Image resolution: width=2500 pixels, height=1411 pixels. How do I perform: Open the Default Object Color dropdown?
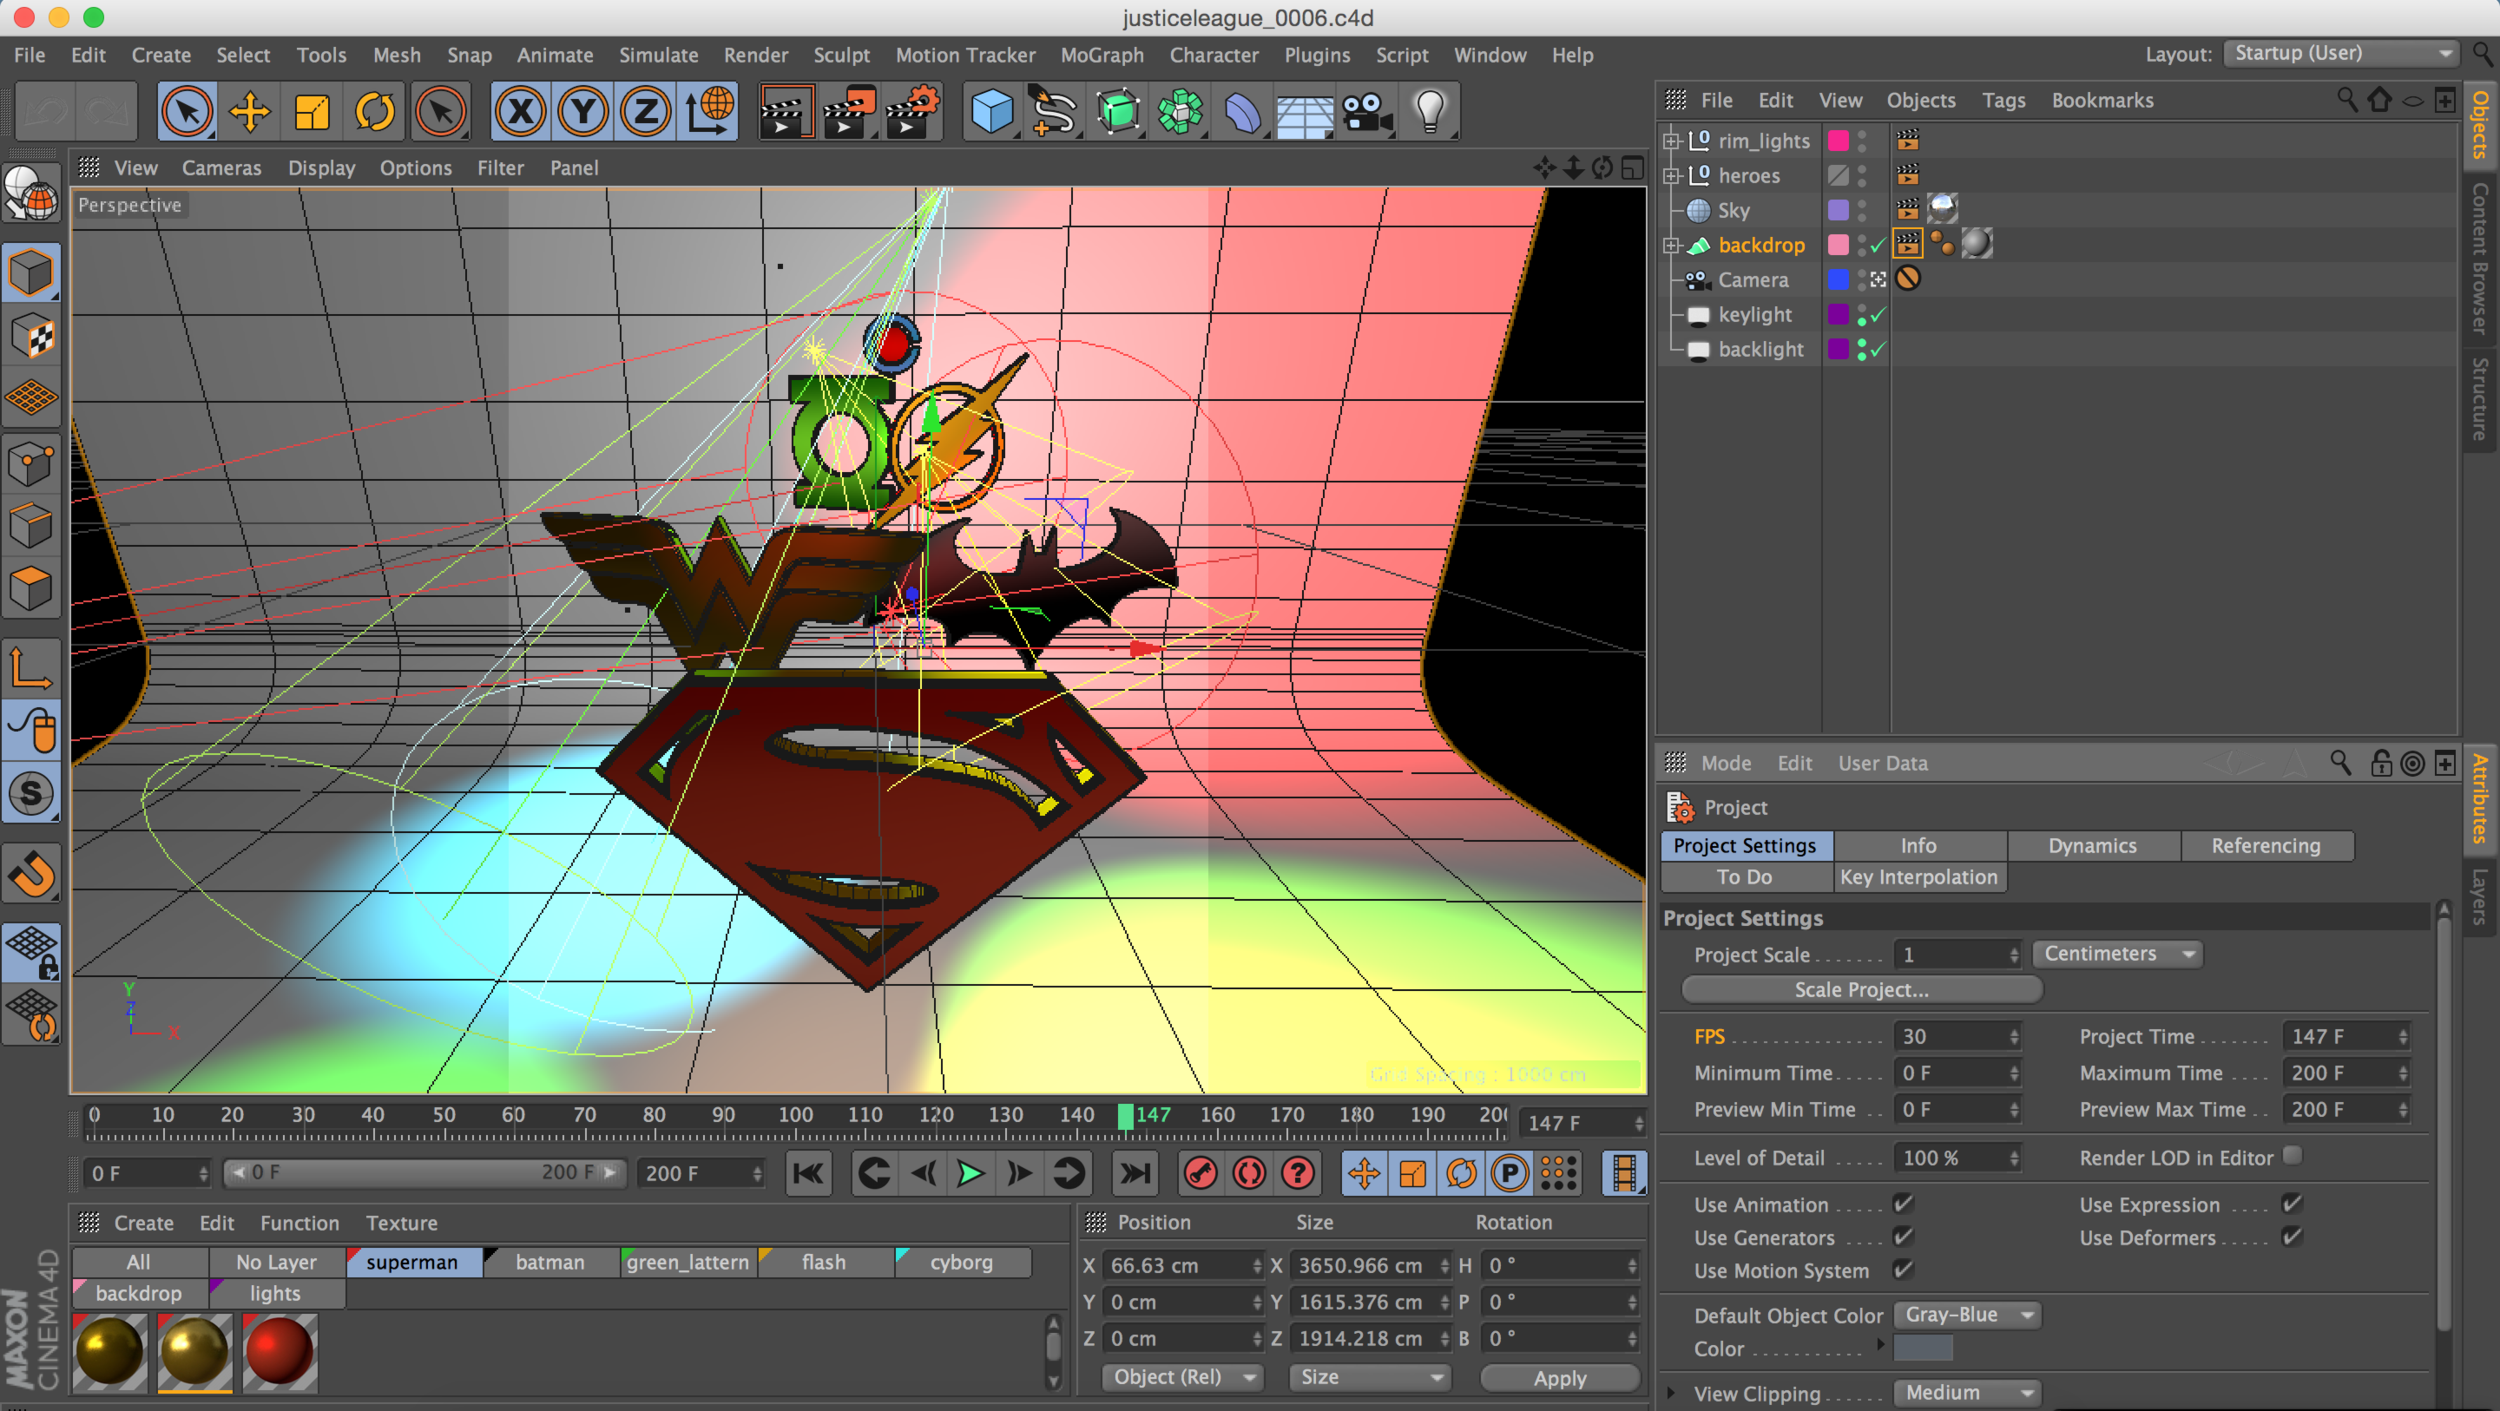(1966, 1315)
